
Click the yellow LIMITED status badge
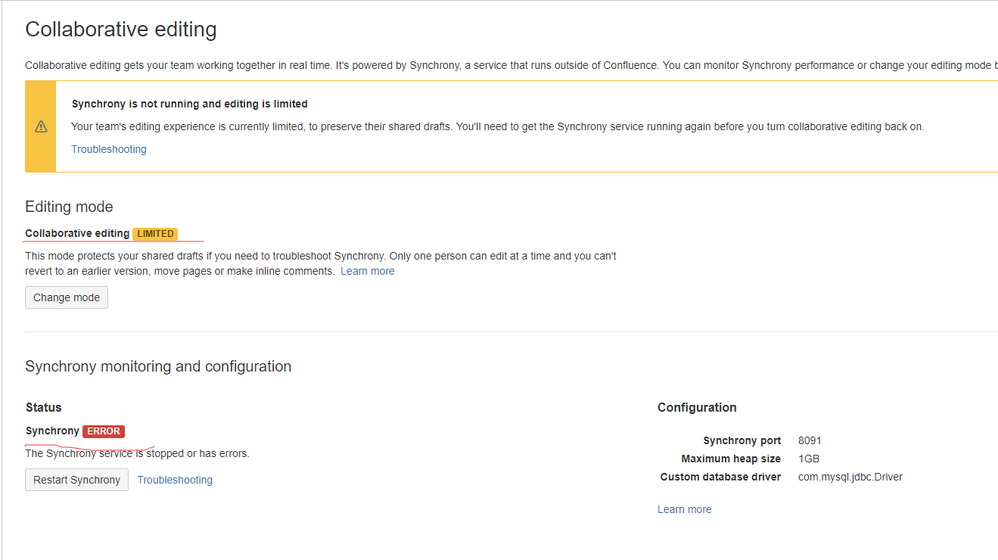(x=155, y=234)
